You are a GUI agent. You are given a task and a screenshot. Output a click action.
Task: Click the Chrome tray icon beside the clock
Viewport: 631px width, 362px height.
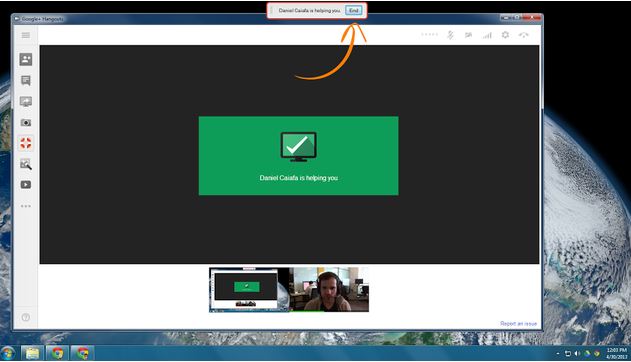(x=596, y=354)
